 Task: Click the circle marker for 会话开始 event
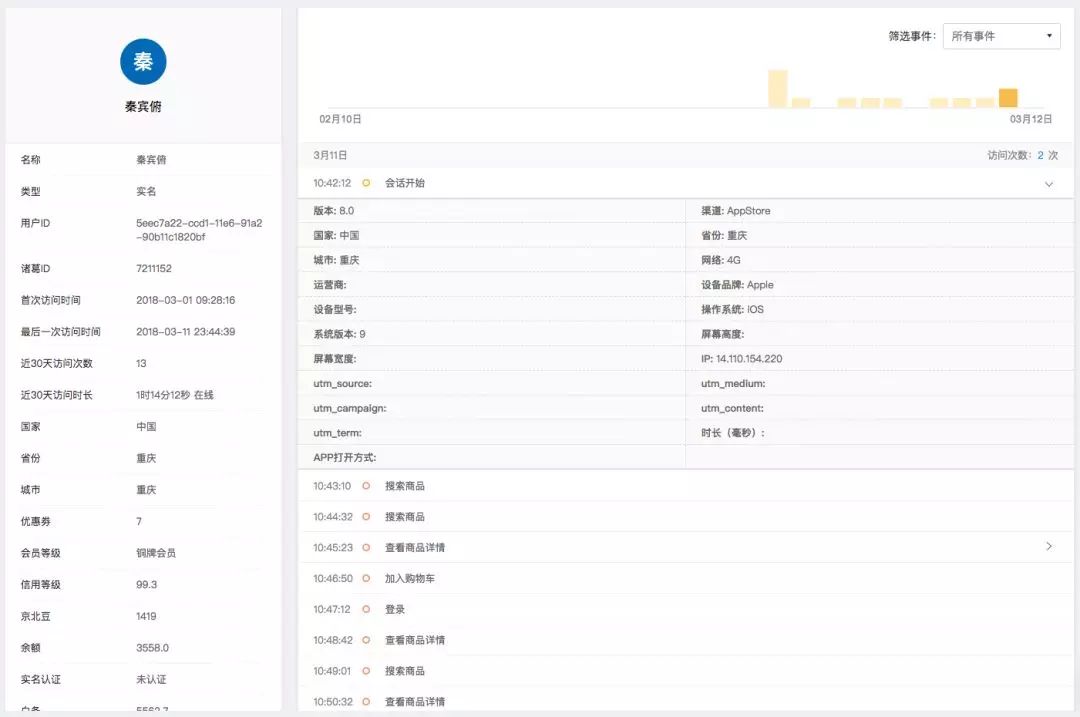366,183
